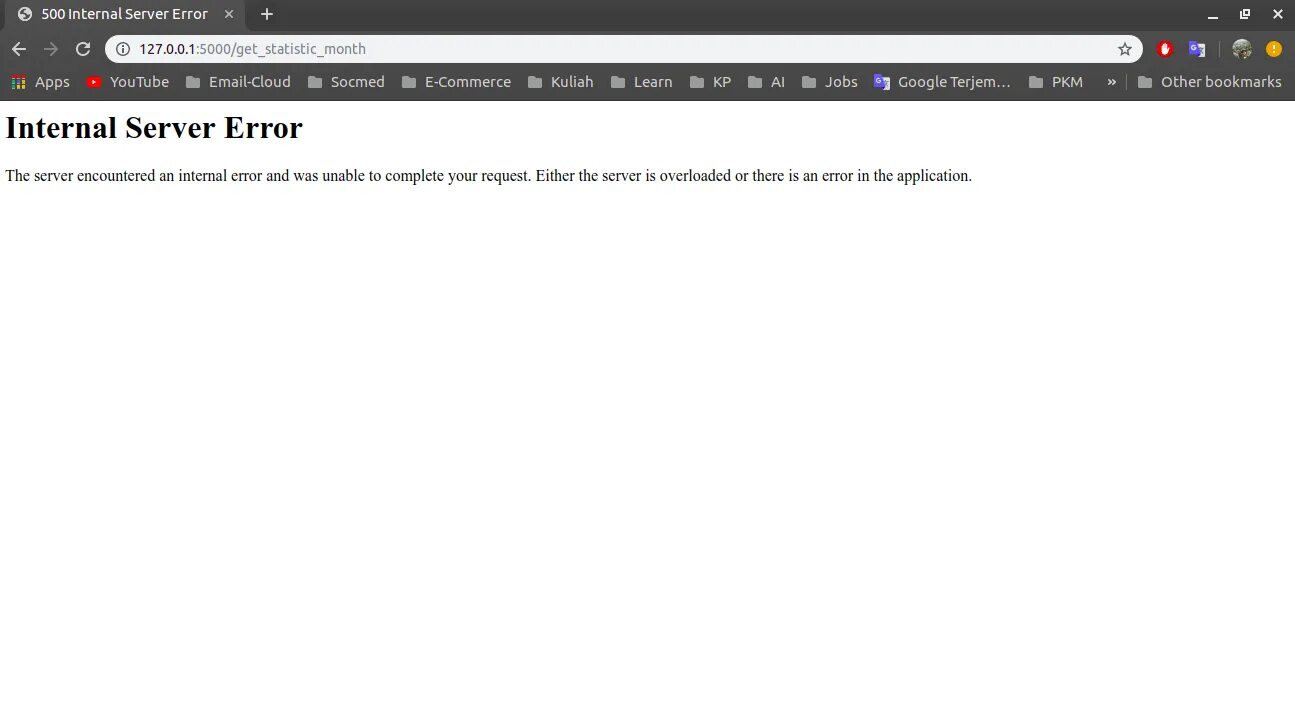View site information icon in address bar
Viewport: 1295px width, 712px height.
pos(122,49)
